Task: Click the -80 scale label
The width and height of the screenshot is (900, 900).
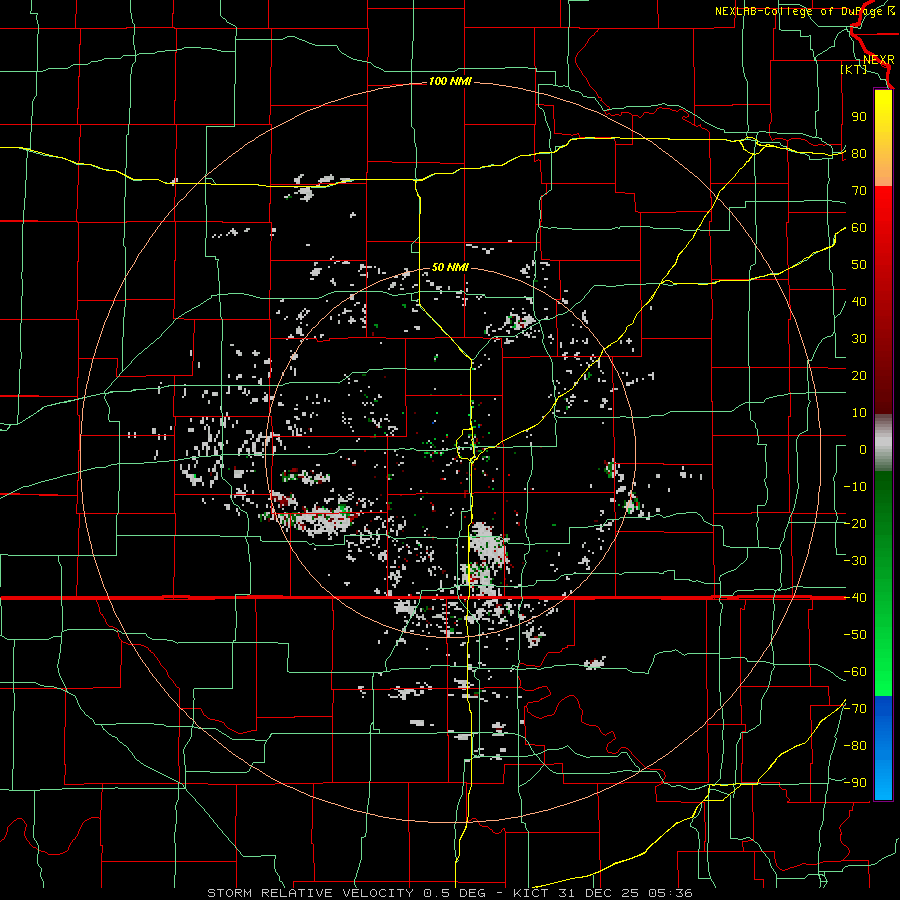Action: click(x=855, y=746)
